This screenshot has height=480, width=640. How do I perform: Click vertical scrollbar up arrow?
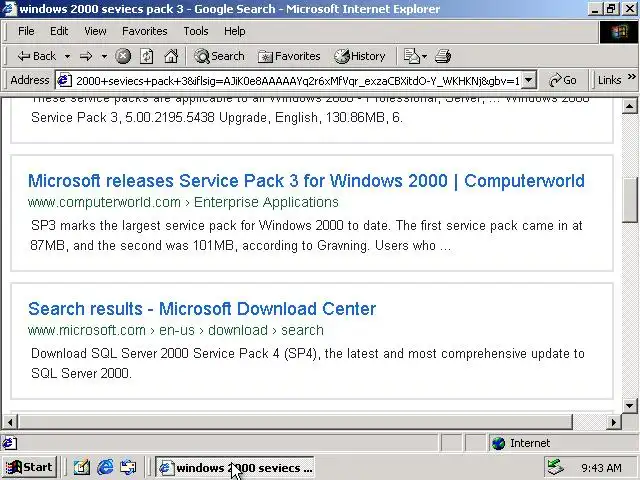point(629,107)
